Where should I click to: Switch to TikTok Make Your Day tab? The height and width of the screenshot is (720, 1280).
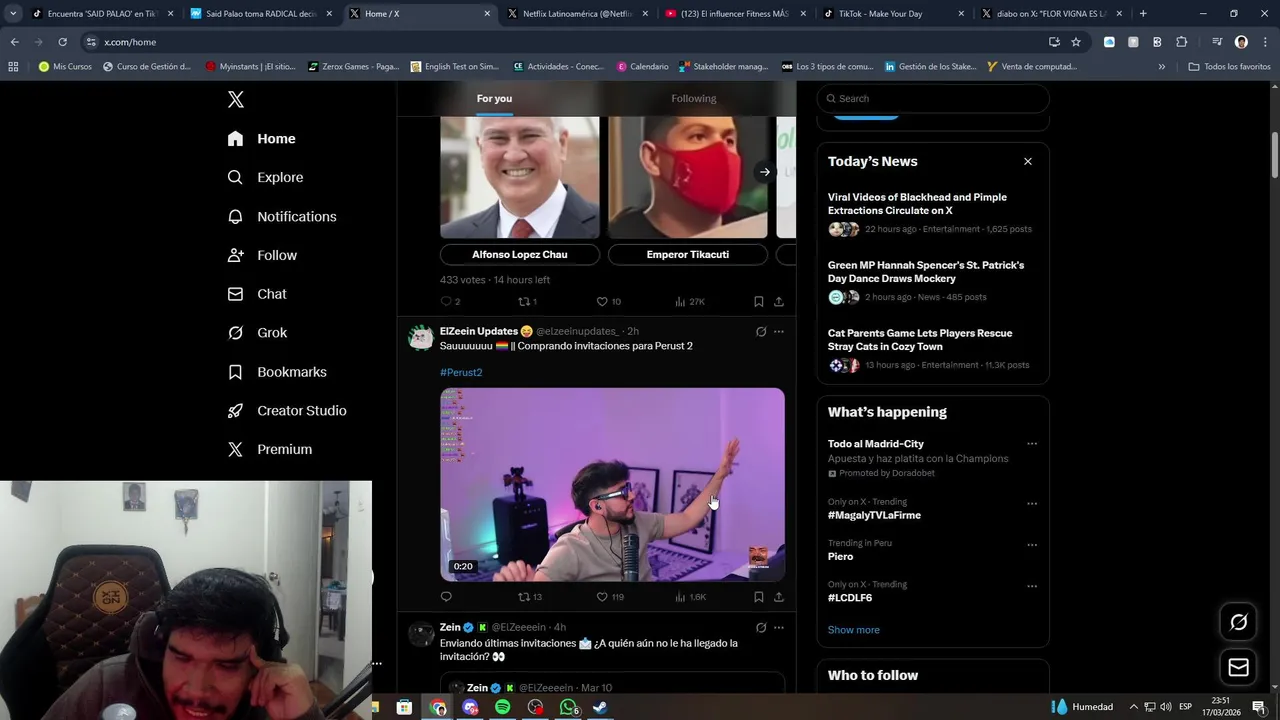pyautogui.click(x=893, y=14)
